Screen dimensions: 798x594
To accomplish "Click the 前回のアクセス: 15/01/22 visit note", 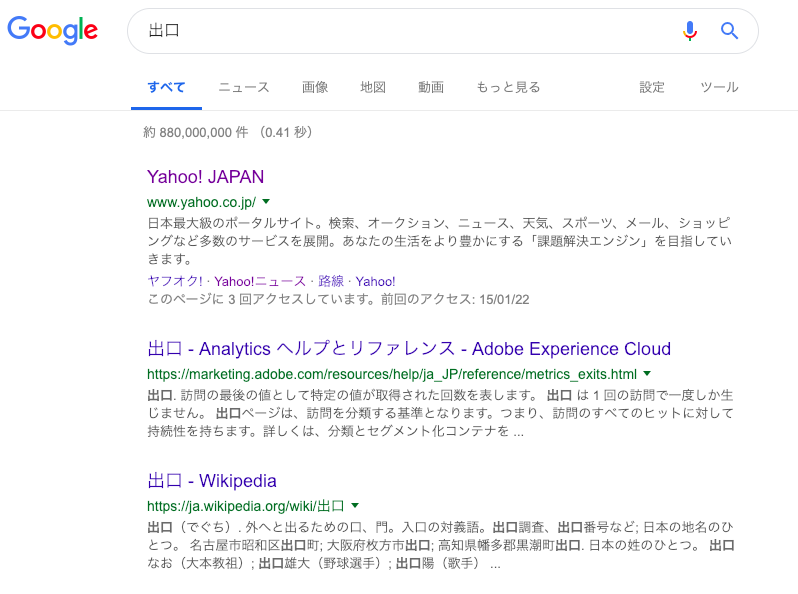I will pyautogui.click(x=455, y=299).
